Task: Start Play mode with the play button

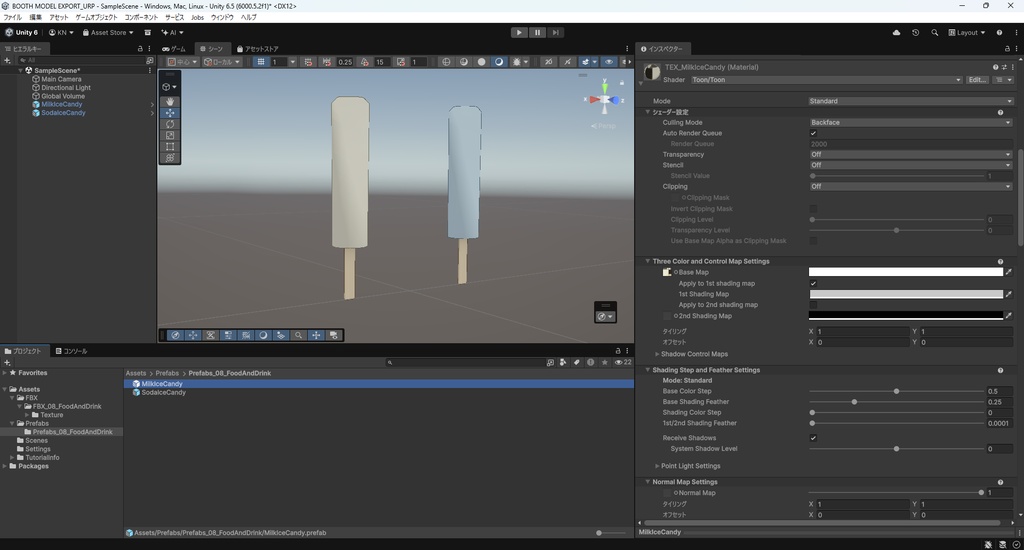Action: pos(519,32)
